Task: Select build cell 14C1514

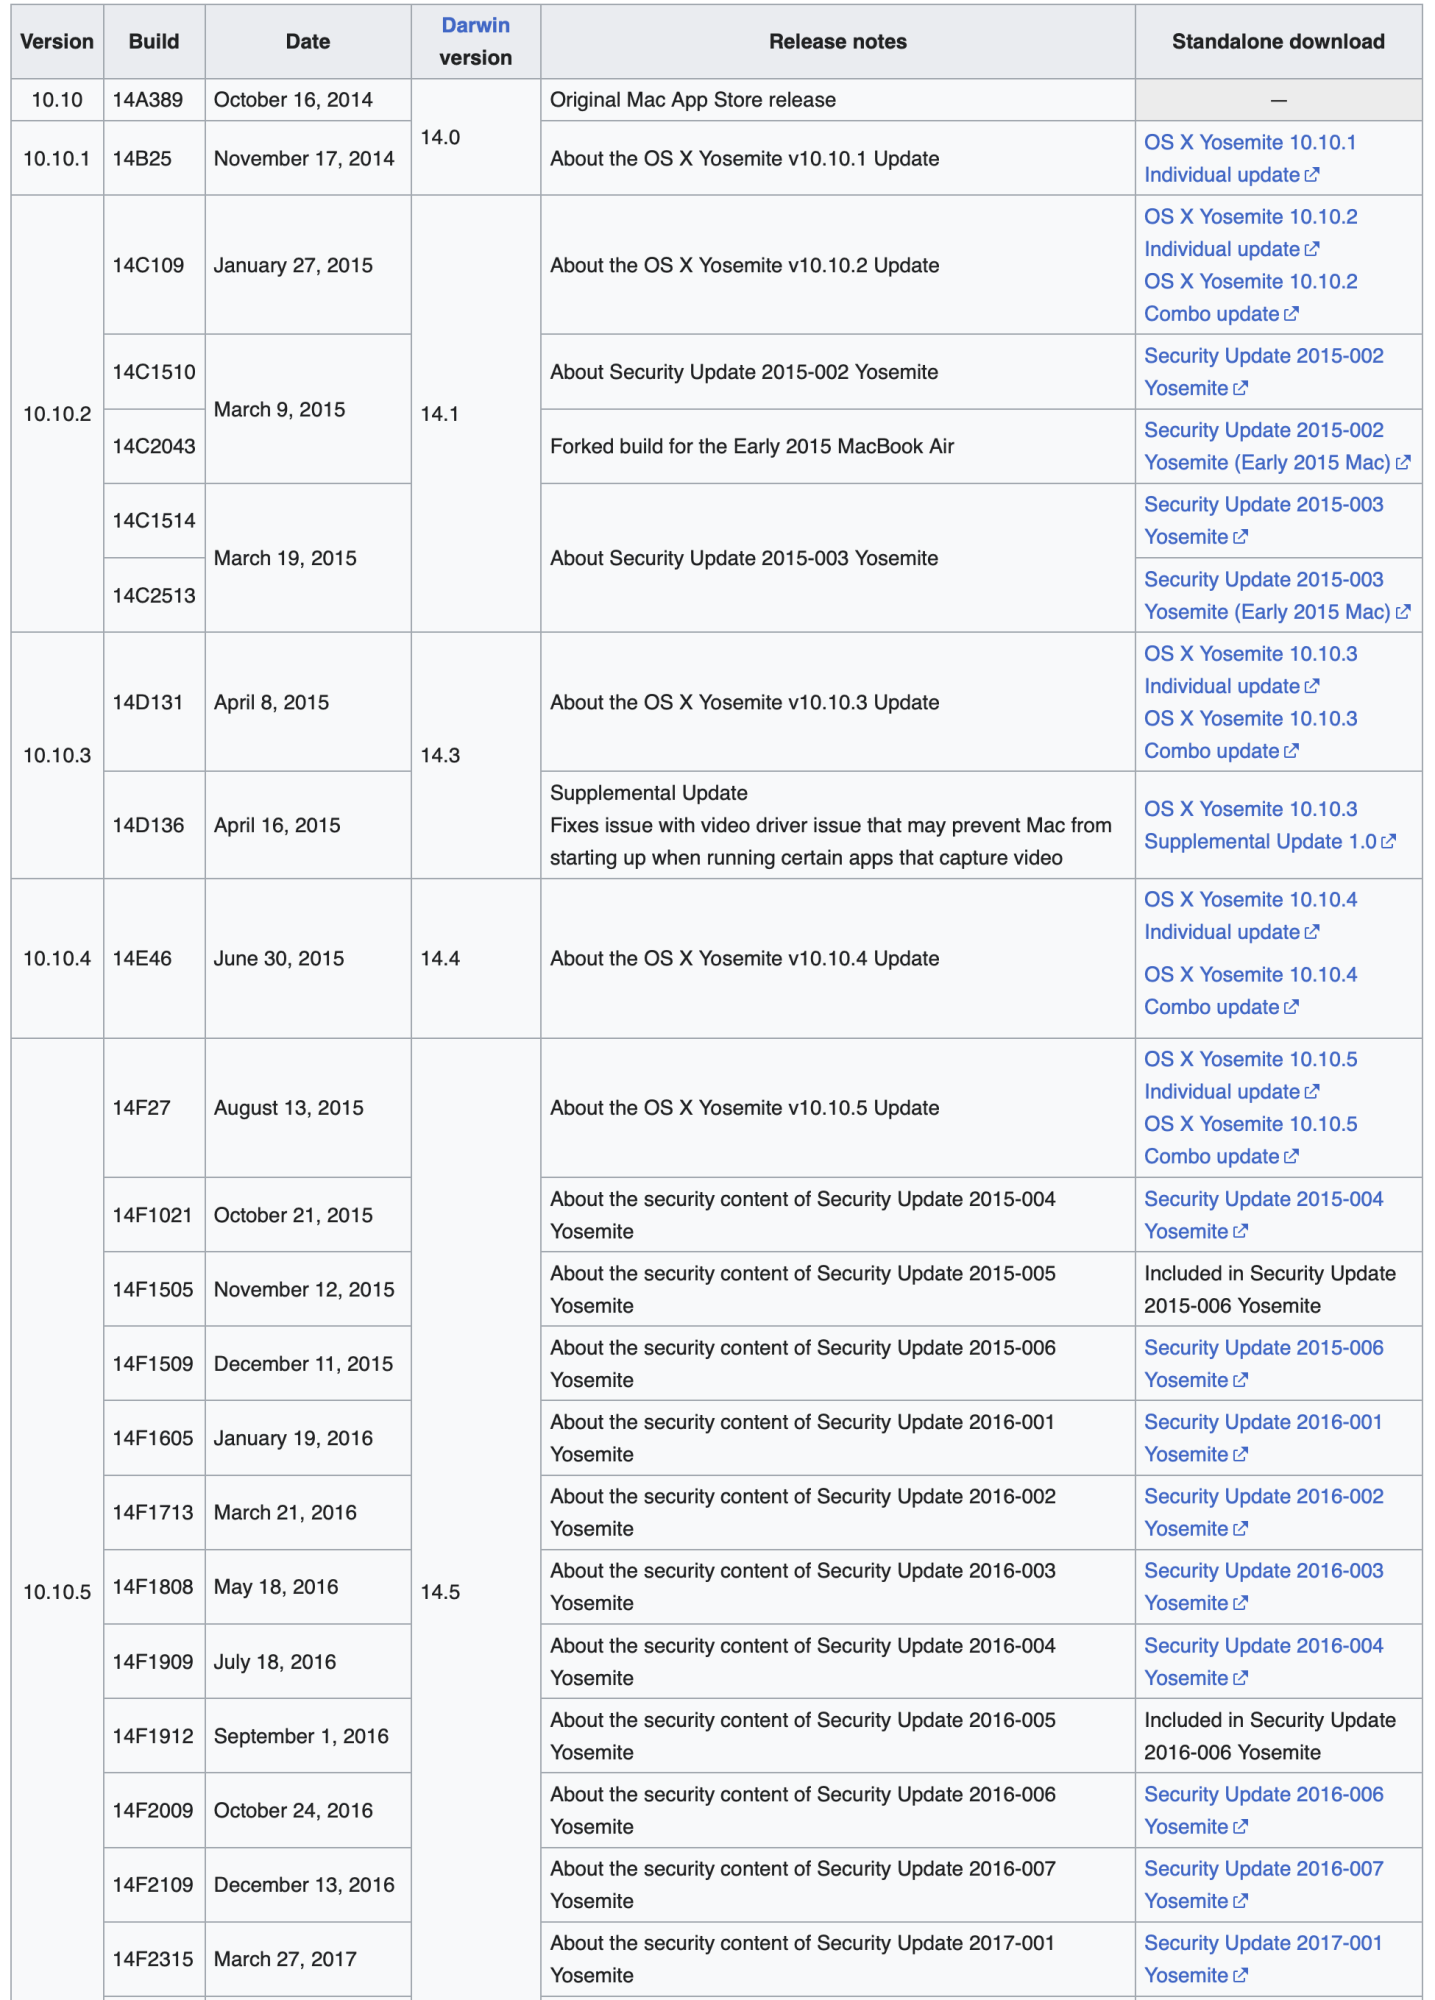Action: 154,520
